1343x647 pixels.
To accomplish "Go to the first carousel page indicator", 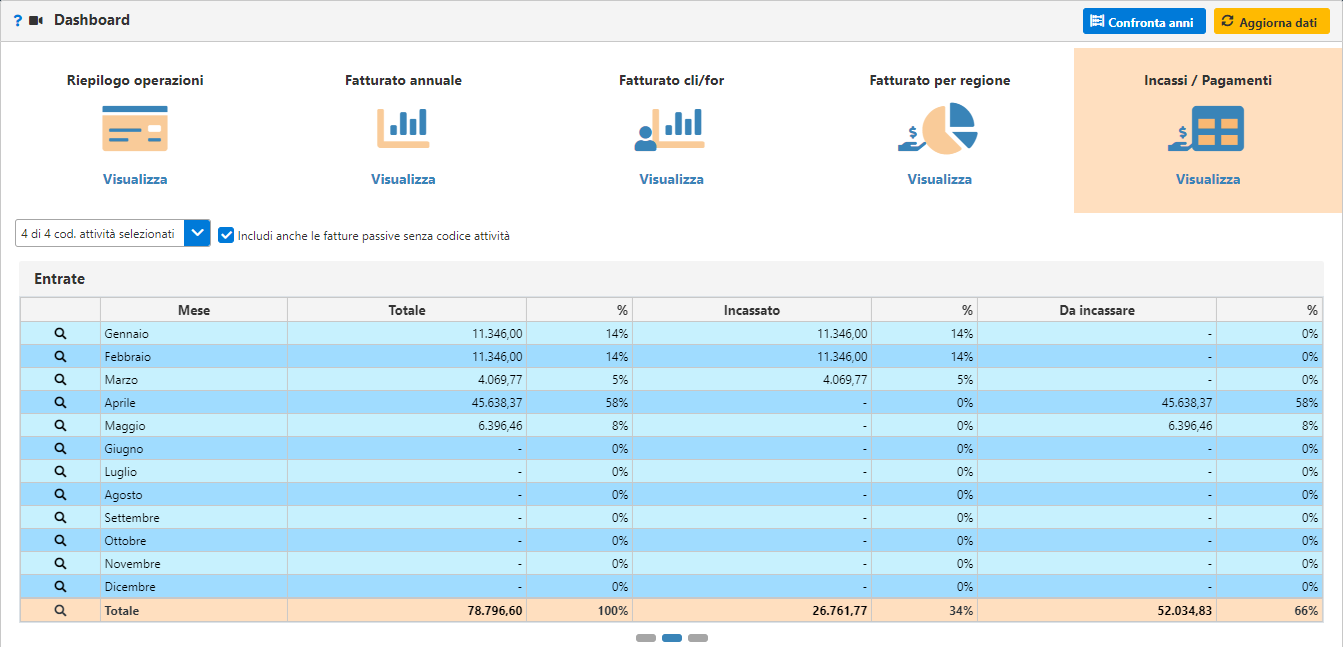I will tap(646, 638).
